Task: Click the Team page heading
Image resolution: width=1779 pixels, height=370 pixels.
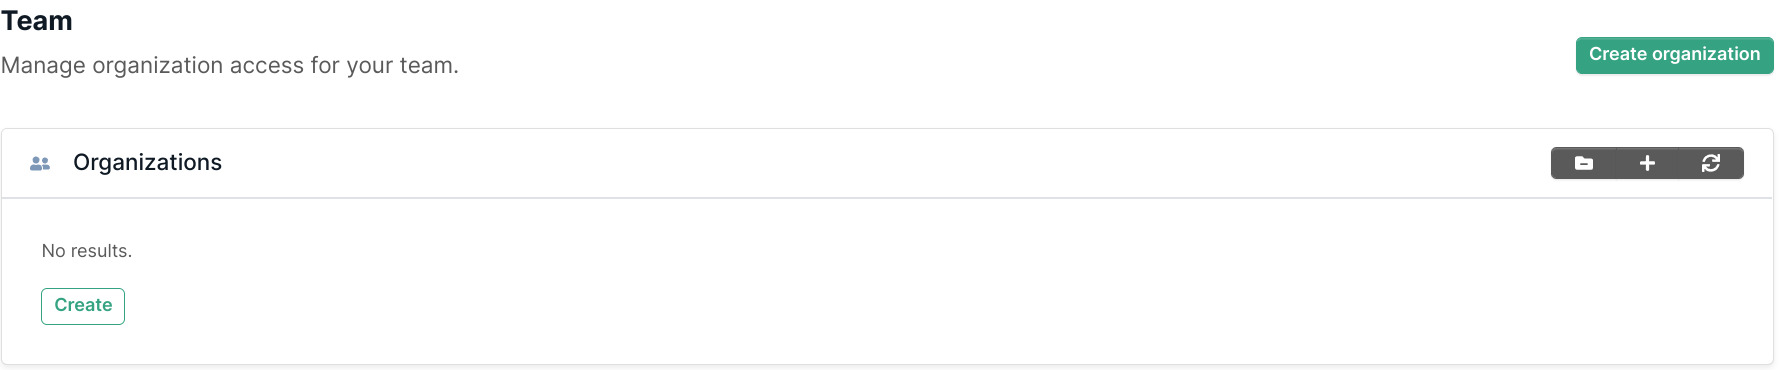Action: click(37, 21)
